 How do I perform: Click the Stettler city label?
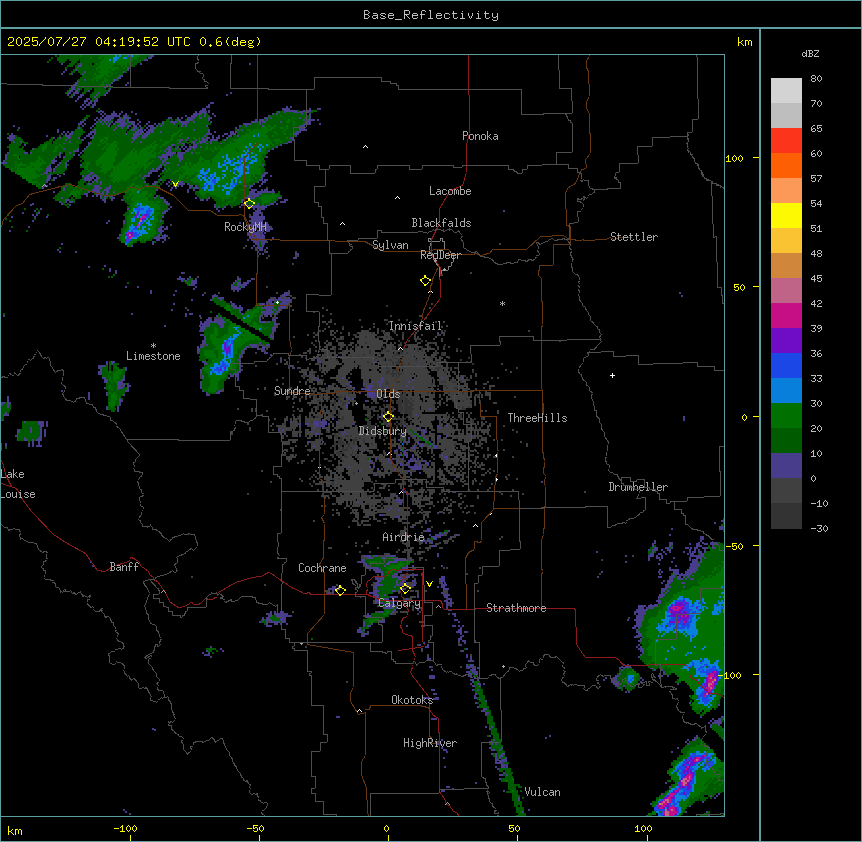634,237
